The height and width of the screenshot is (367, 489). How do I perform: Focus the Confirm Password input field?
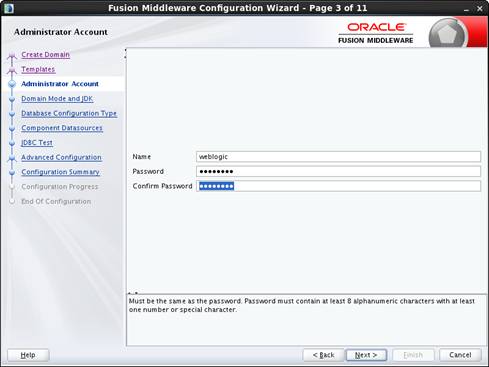point(338,186)
